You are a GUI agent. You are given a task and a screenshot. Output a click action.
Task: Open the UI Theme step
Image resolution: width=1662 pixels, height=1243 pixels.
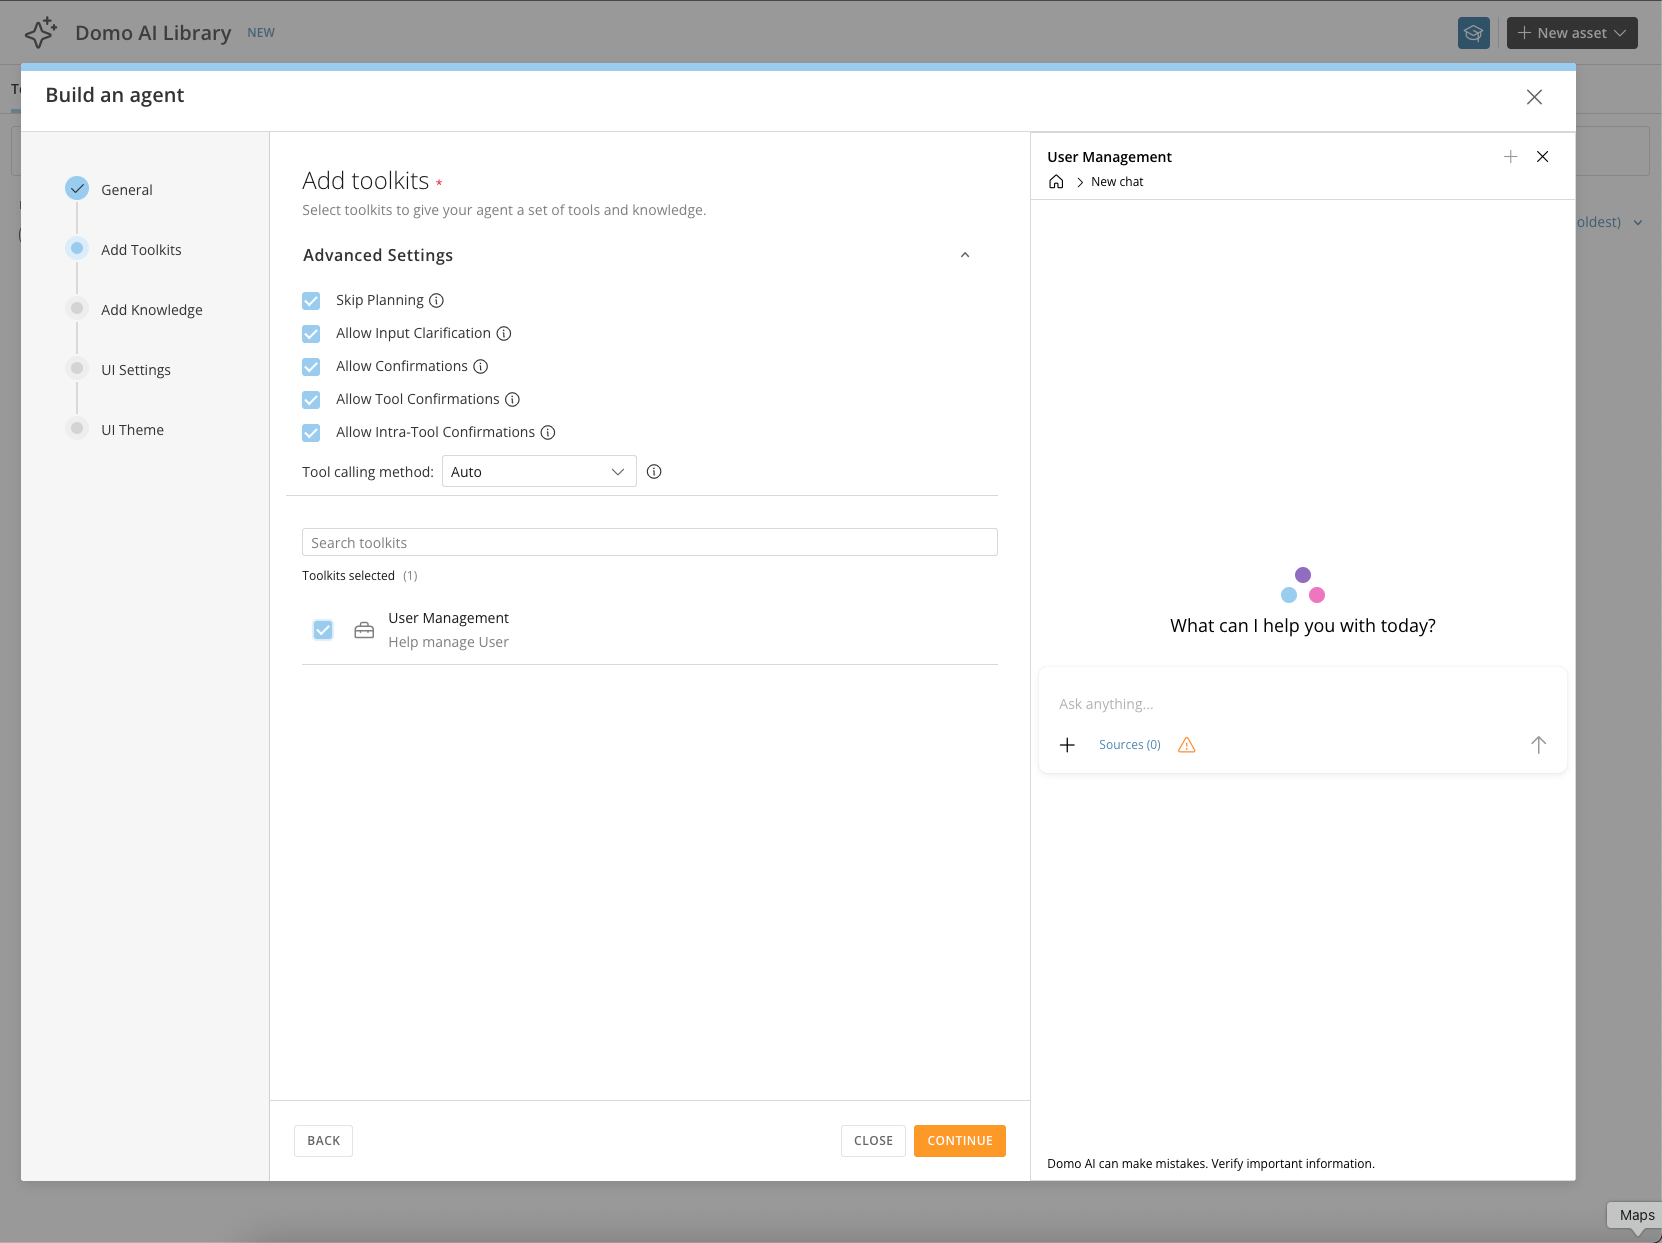coord(132,430)
